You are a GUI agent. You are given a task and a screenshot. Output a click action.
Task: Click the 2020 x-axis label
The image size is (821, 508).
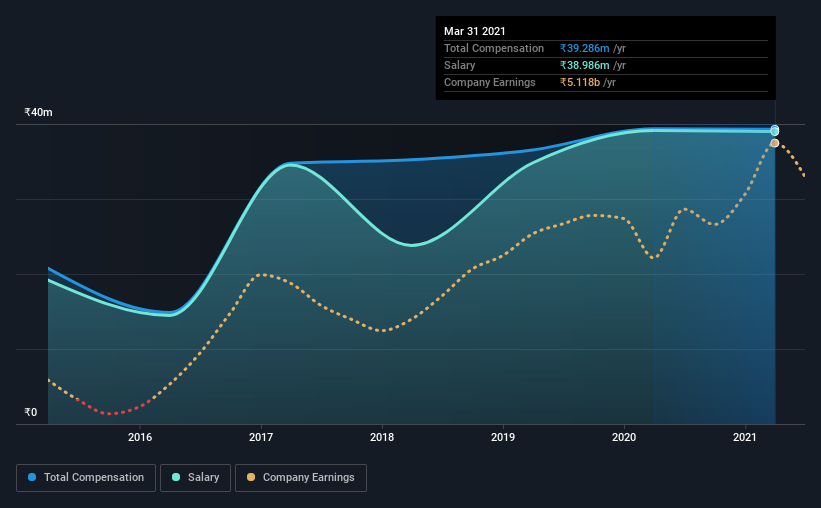tap(624, 437)
